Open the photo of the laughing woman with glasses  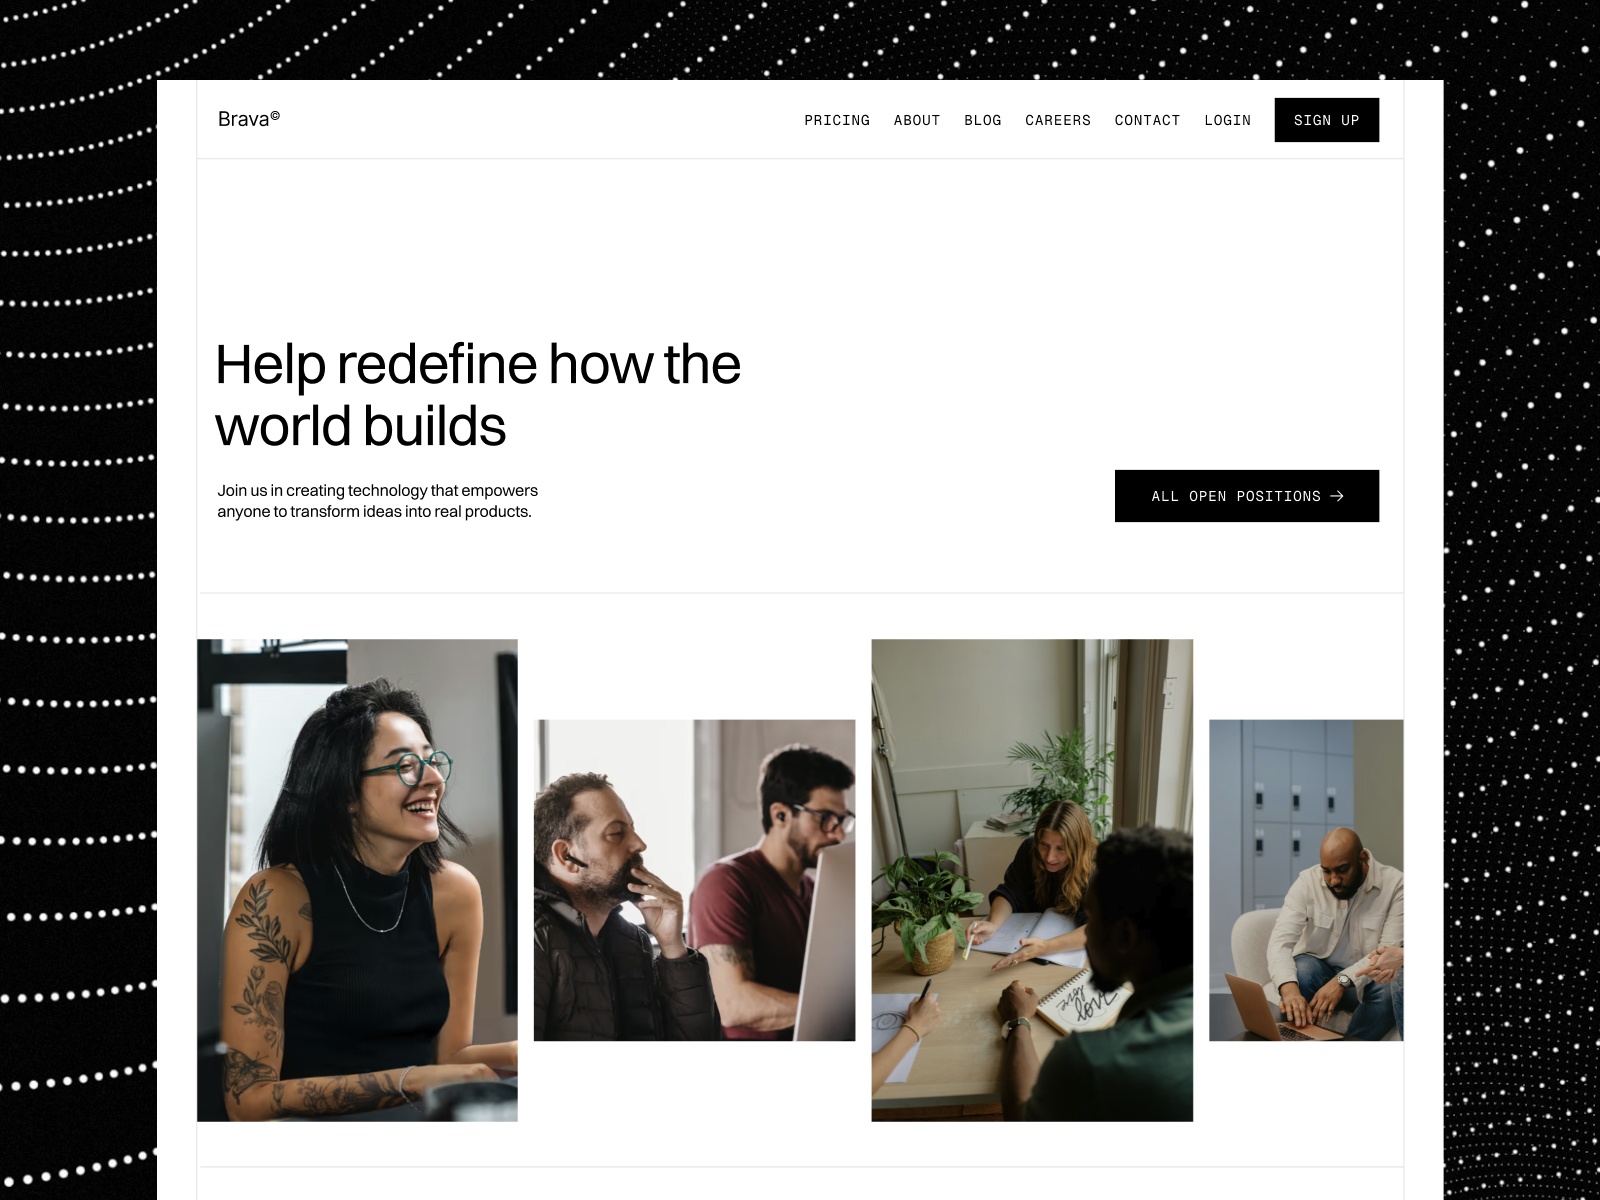357,880
